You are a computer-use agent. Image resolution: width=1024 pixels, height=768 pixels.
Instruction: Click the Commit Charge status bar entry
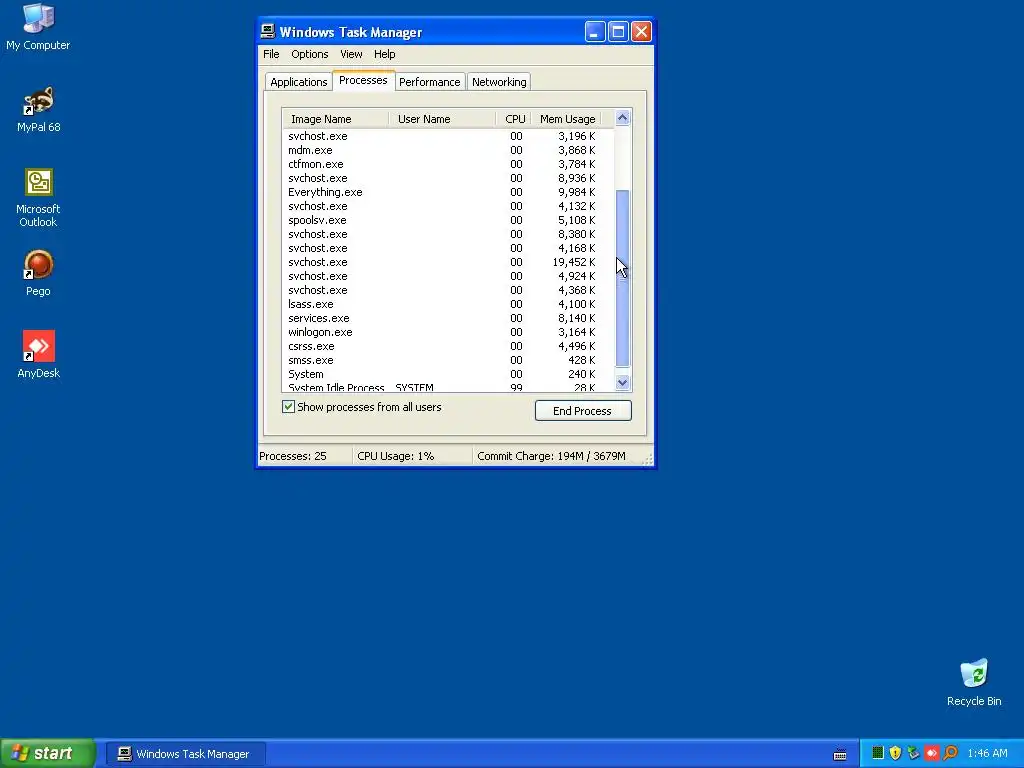tap(556, 456)
